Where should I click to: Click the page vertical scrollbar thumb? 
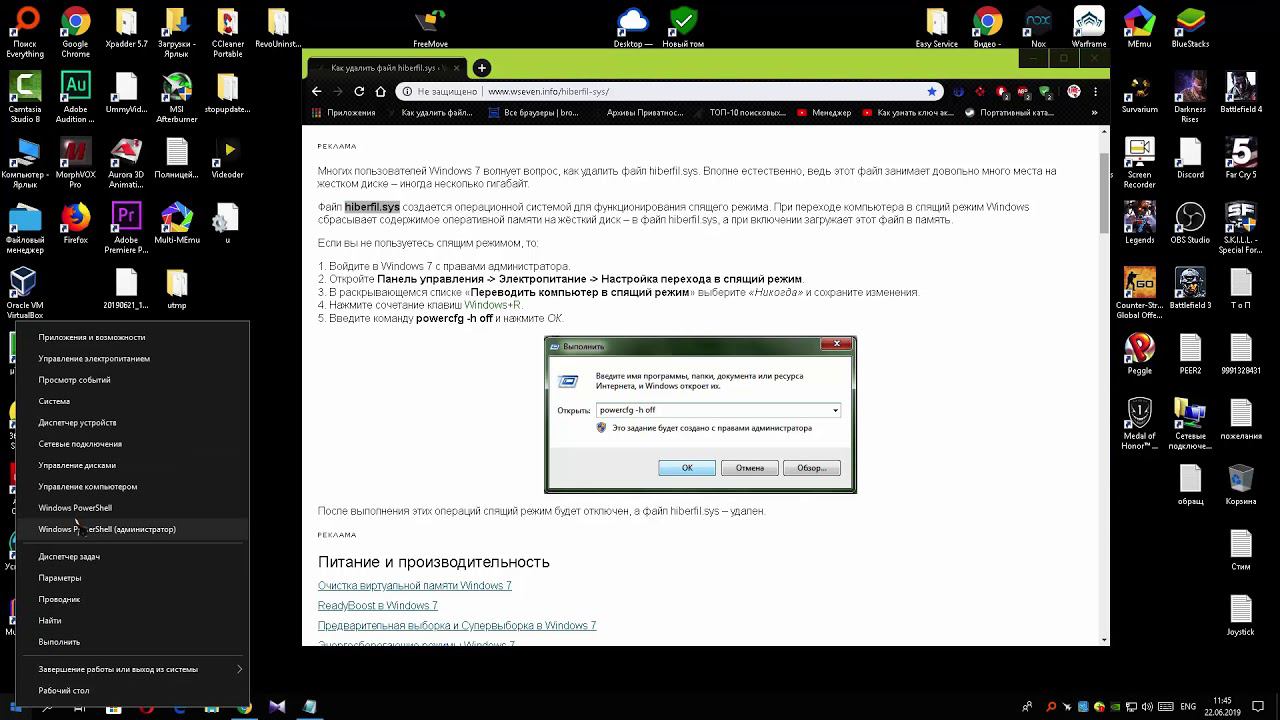(x=1104, y=193)
